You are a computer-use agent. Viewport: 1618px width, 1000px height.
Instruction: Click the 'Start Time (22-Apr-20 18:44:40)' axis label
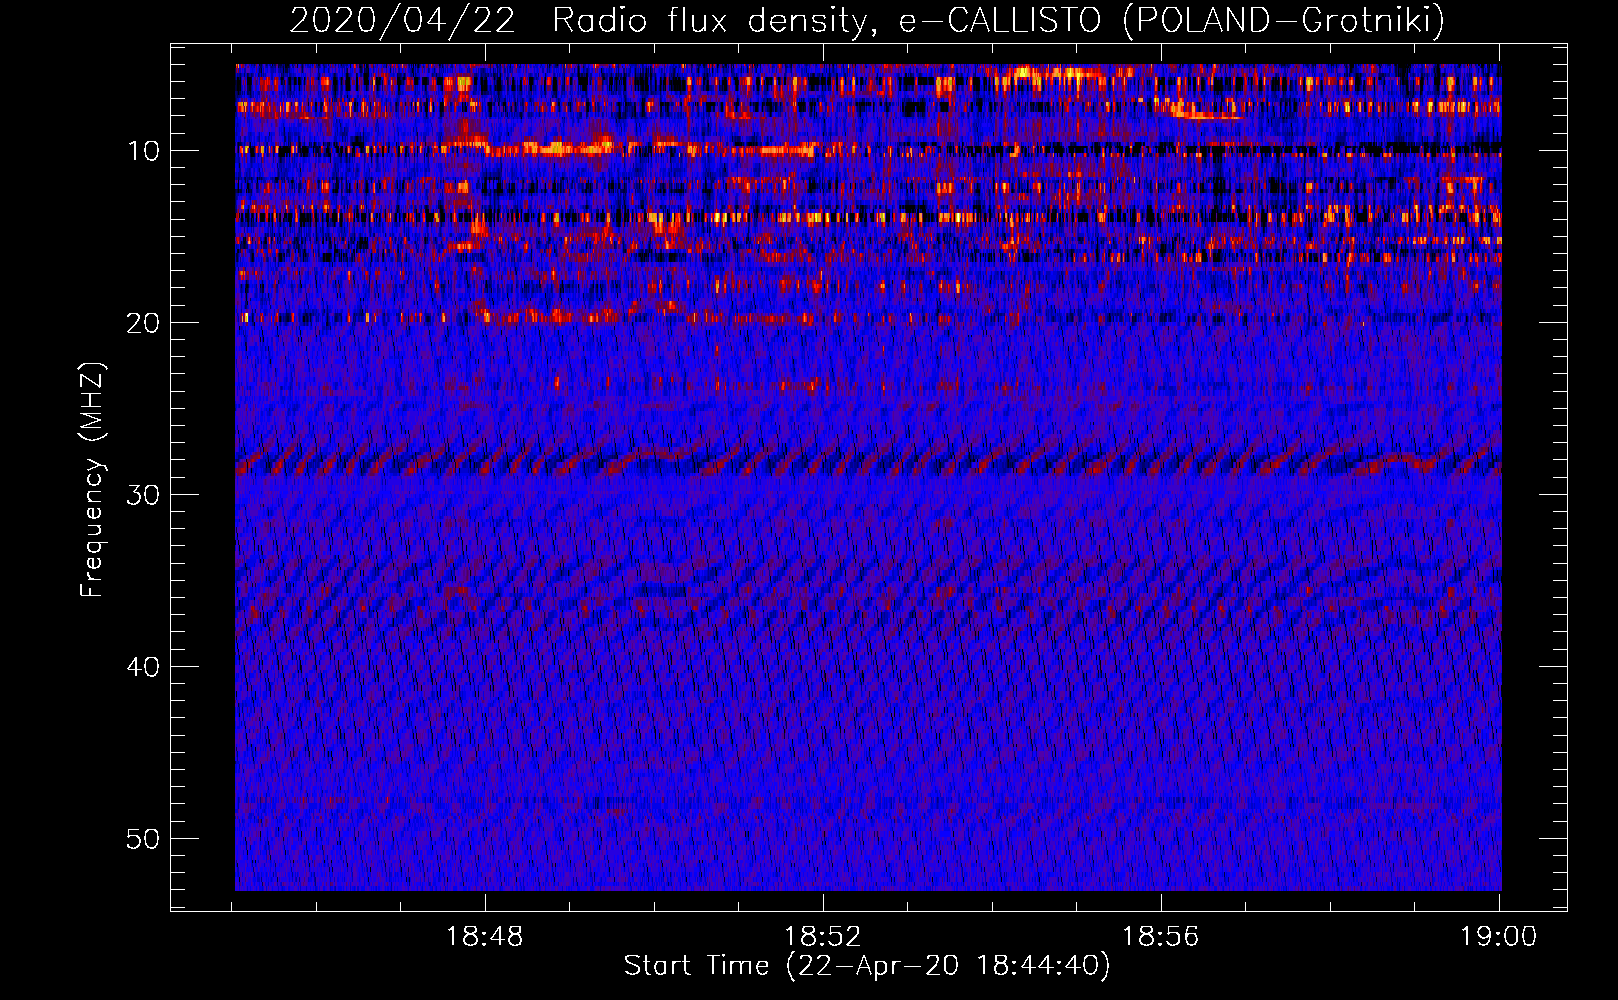click(x=867, y=966)
